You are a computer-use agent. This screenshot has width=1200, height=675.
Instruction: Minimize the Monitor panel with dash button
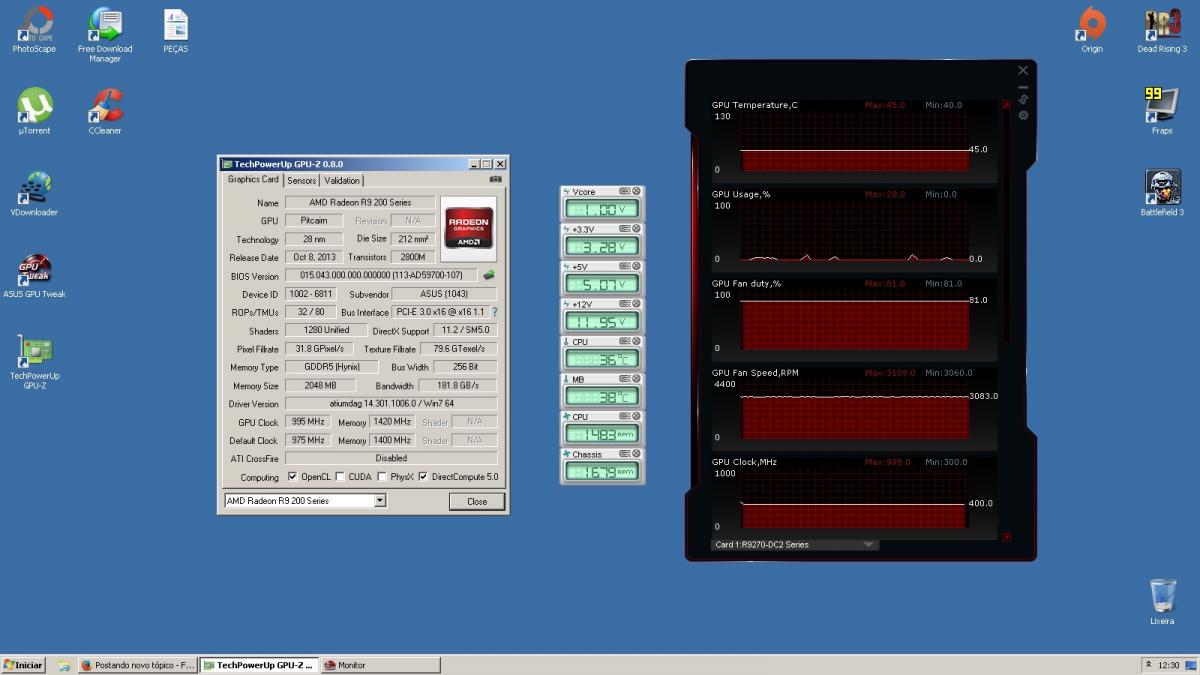(1023, 87)
